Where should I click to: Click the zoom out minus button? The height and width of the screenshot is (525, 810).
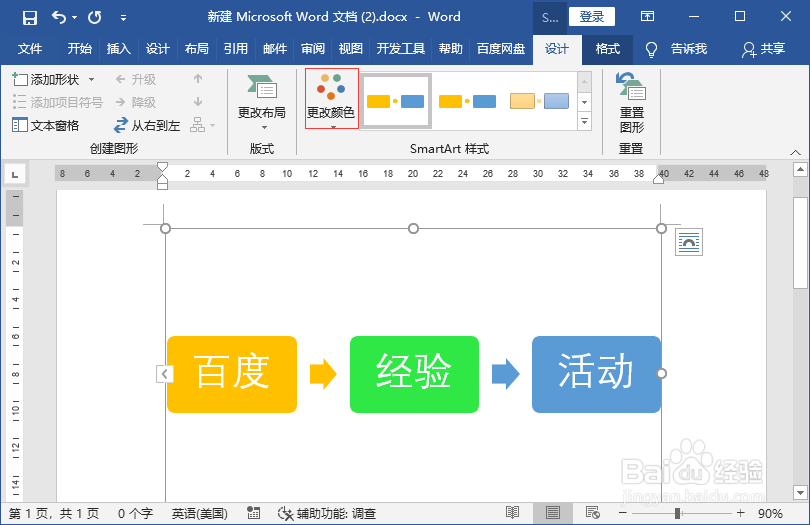tap(622, 513)
